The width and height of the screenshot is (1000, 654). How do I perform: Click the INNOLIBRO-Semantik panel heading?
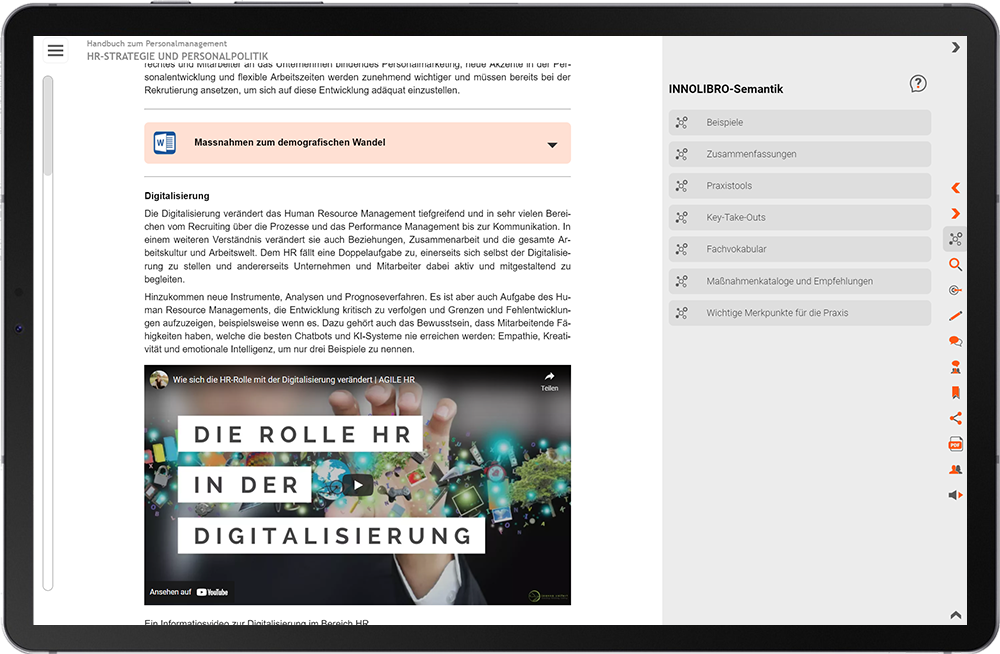pyautogui.click(x=726, y=89)
